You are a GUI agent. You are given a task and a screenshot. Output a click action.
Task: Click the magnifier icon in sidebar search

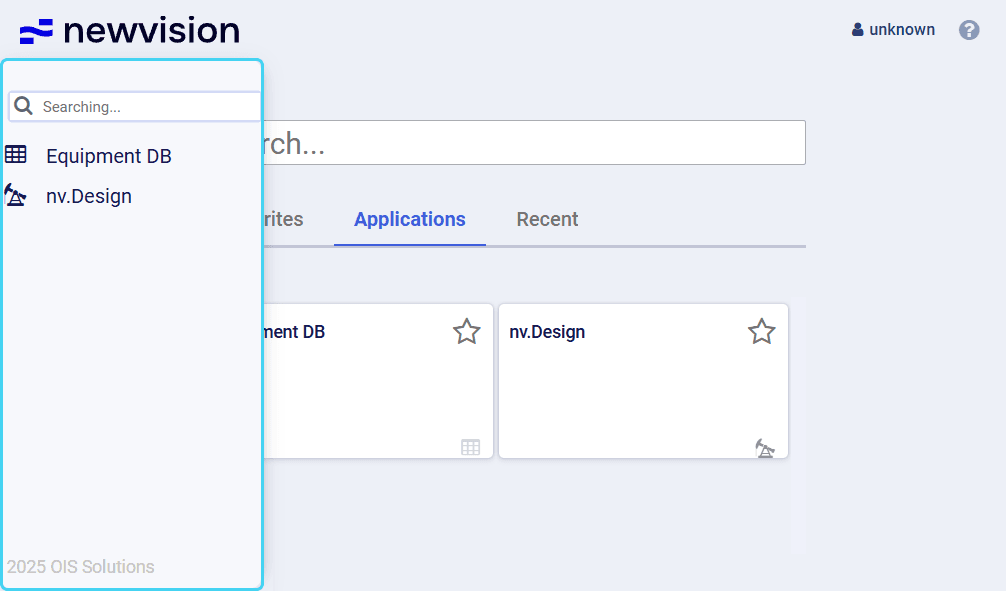tap(24, 106)
